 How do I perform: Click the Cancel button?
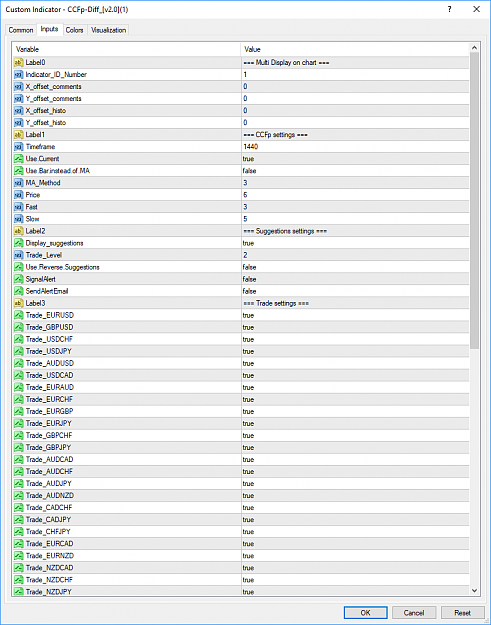tap(414, 613)
